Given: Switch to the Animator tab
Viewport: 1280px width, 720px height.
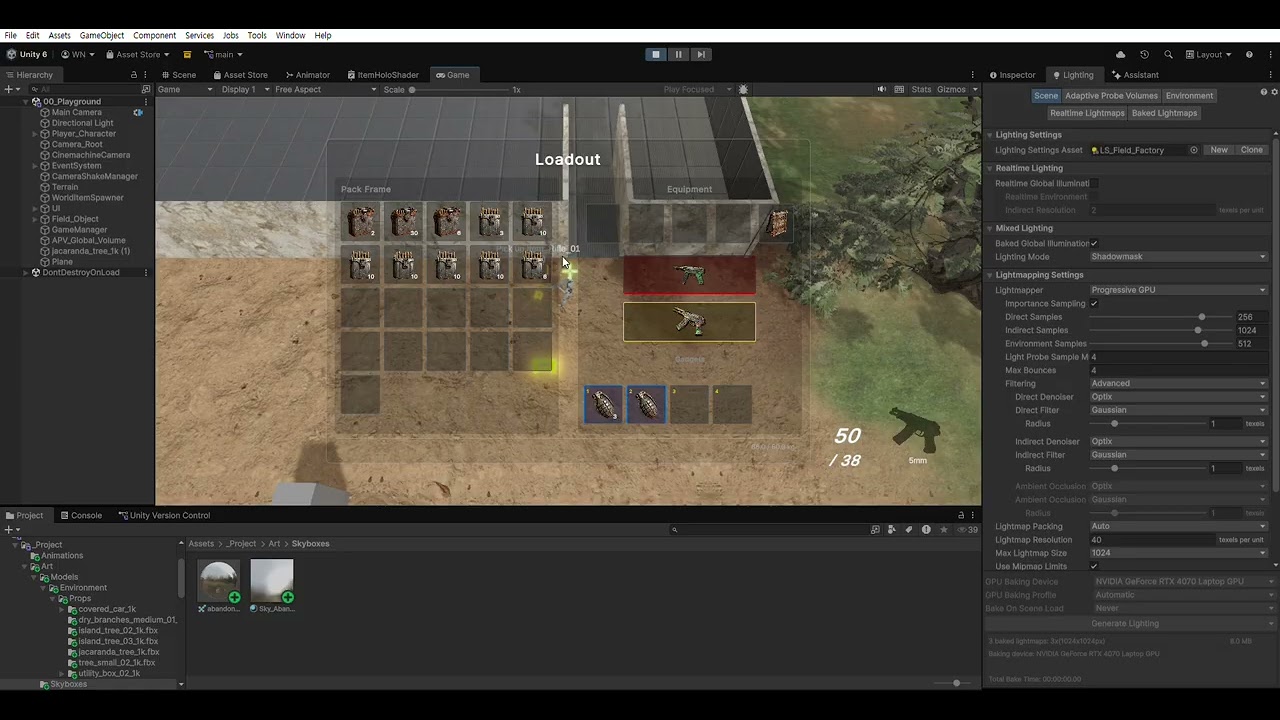Looking at the screenshot, I should [x=307, y=75].
